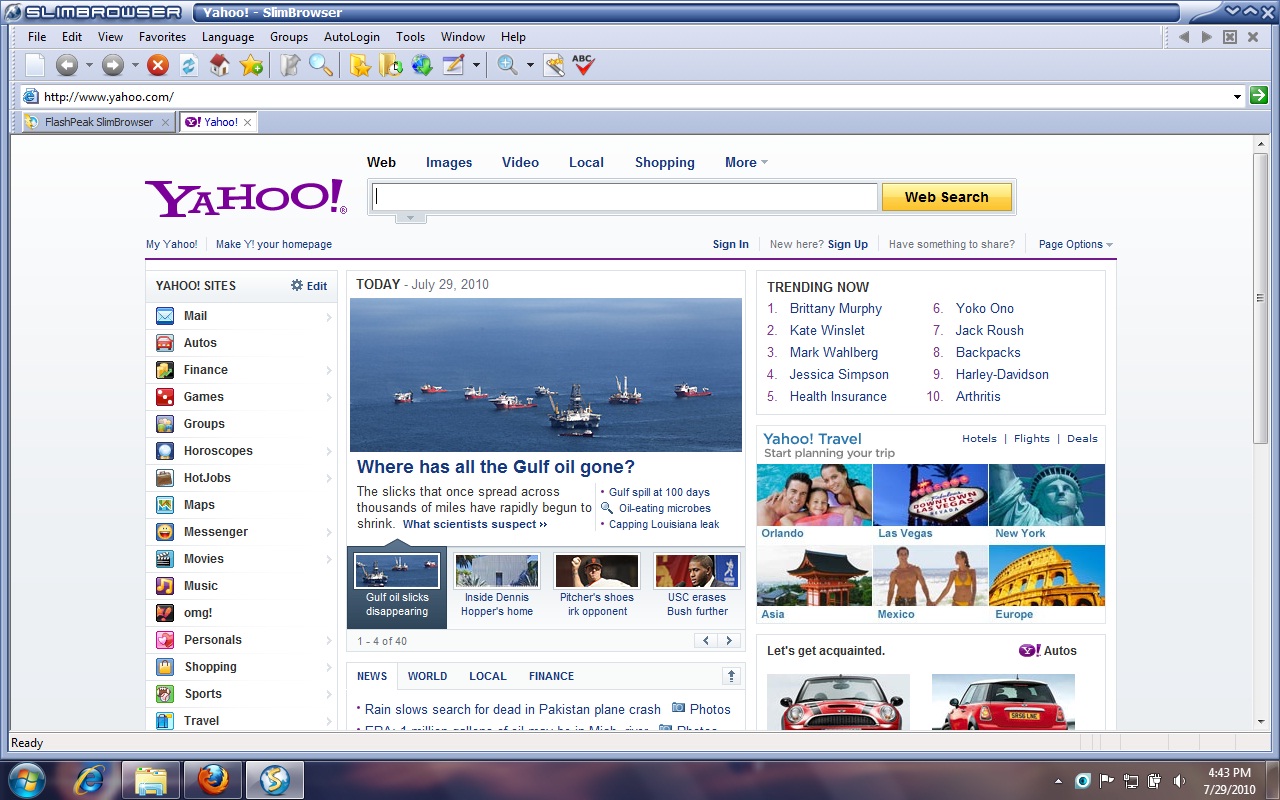Switch to the FlashPeak SlimBrowser tab

click(98, 122)
